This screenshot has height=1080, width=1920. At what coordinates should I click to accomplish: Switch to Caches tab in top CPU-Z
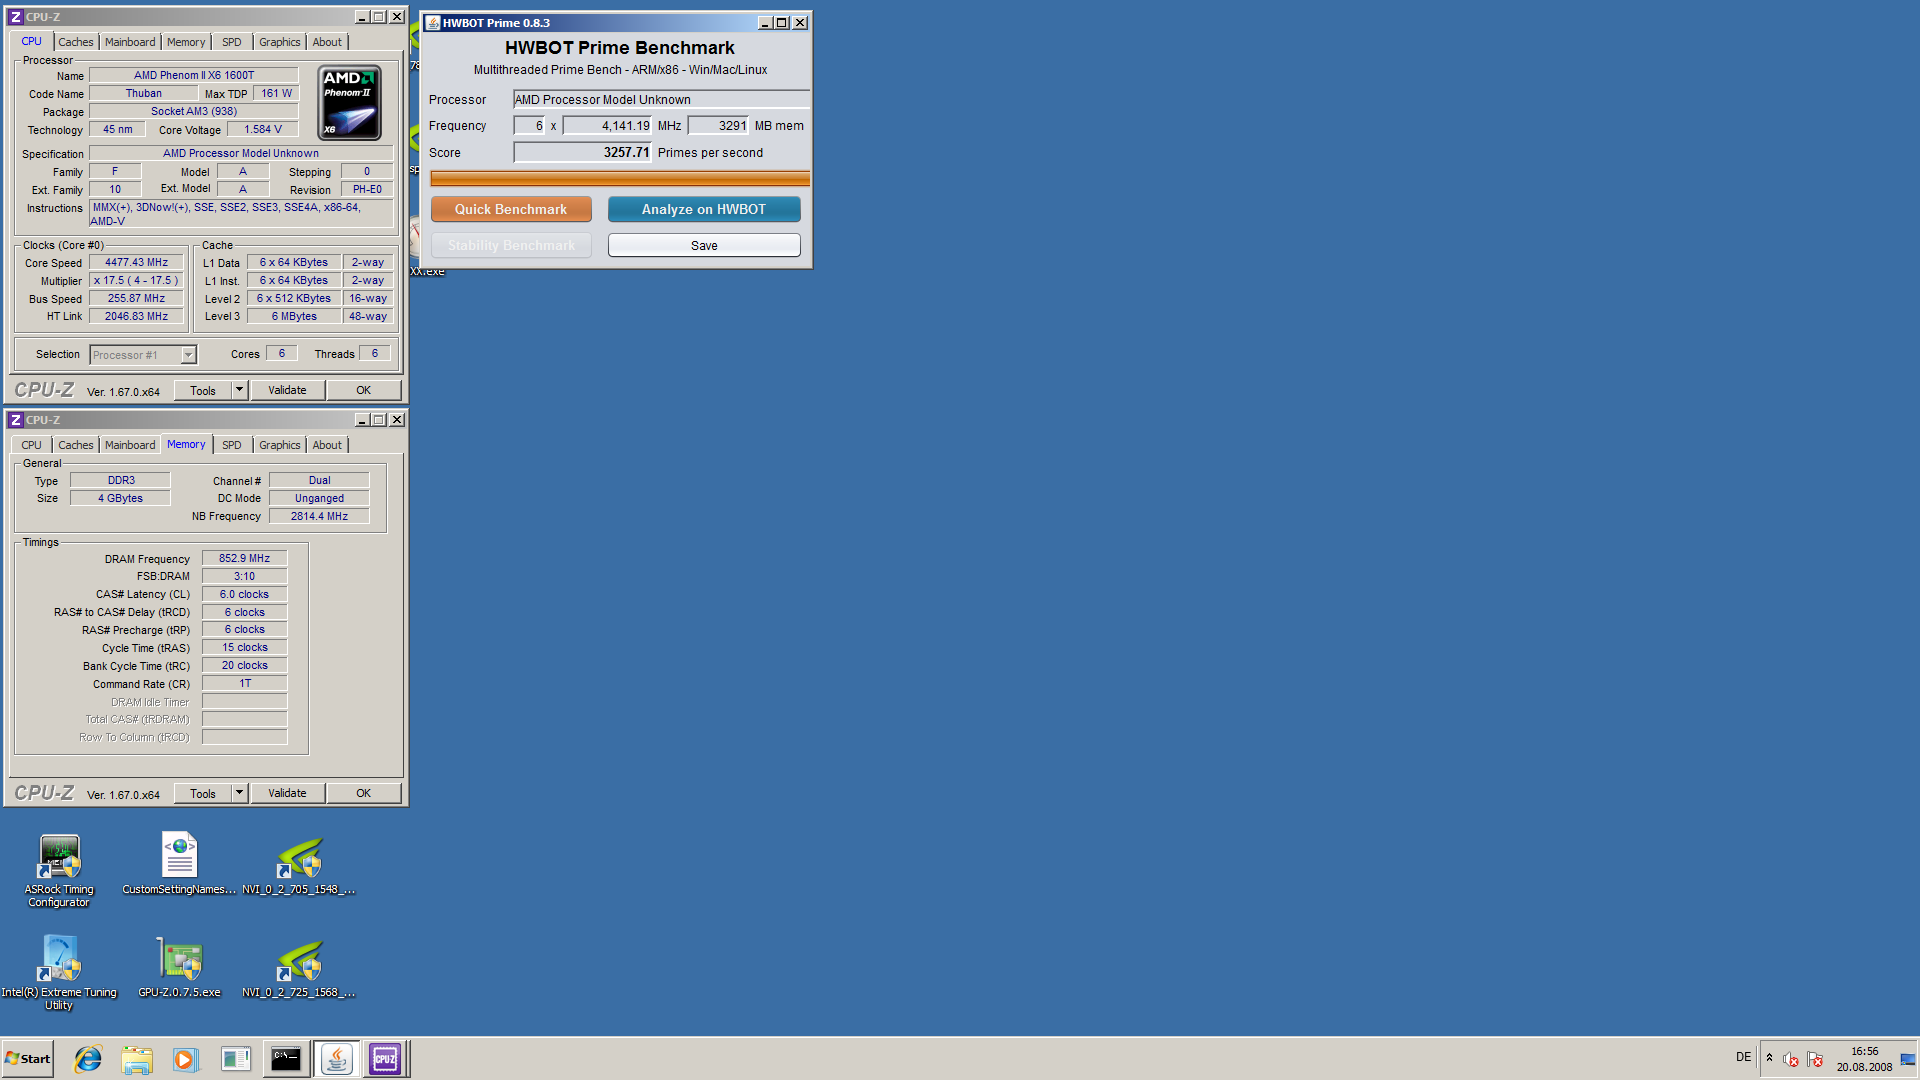pos(75,42)
